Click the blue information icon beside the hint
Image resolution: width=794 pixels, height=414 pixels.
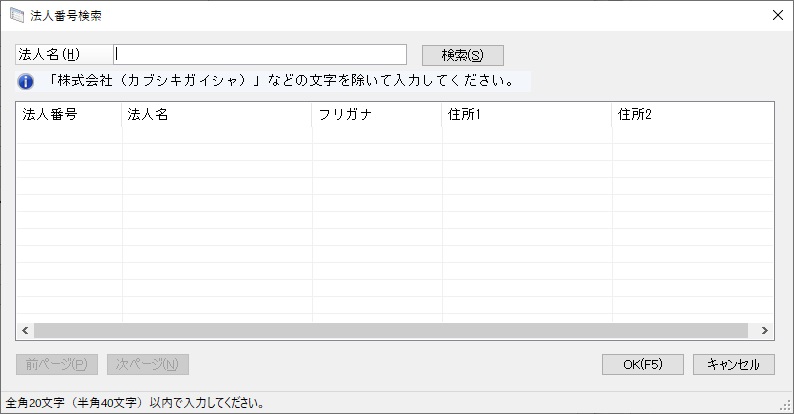26,81
